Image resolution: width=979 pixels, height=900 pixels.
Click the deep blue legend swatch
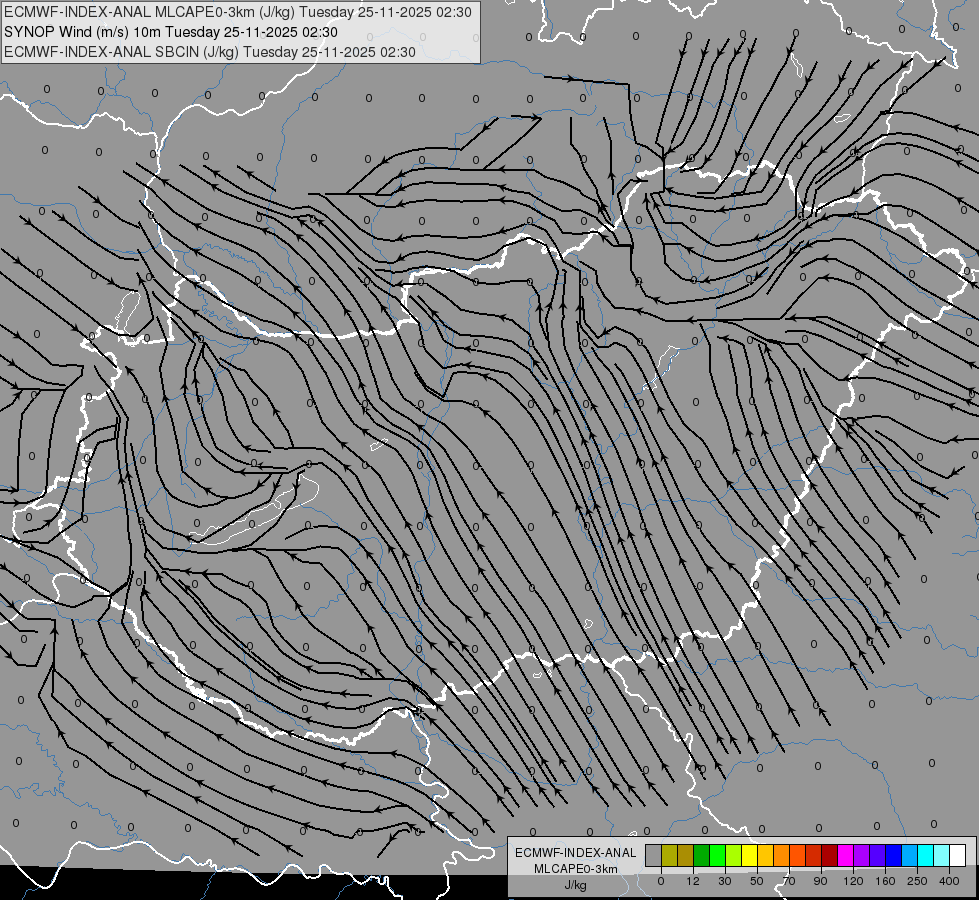tap(893, 855)
